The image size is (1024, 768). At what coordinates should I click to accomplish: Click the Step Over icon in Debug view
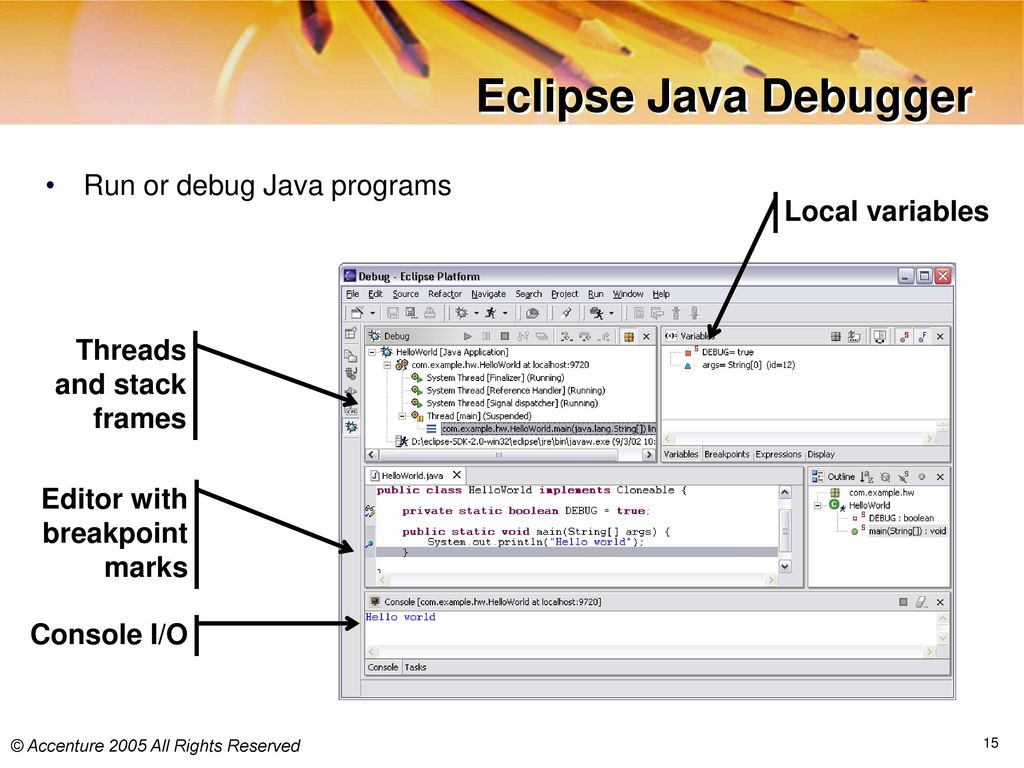pyautogui.click(x=585, y=336)
